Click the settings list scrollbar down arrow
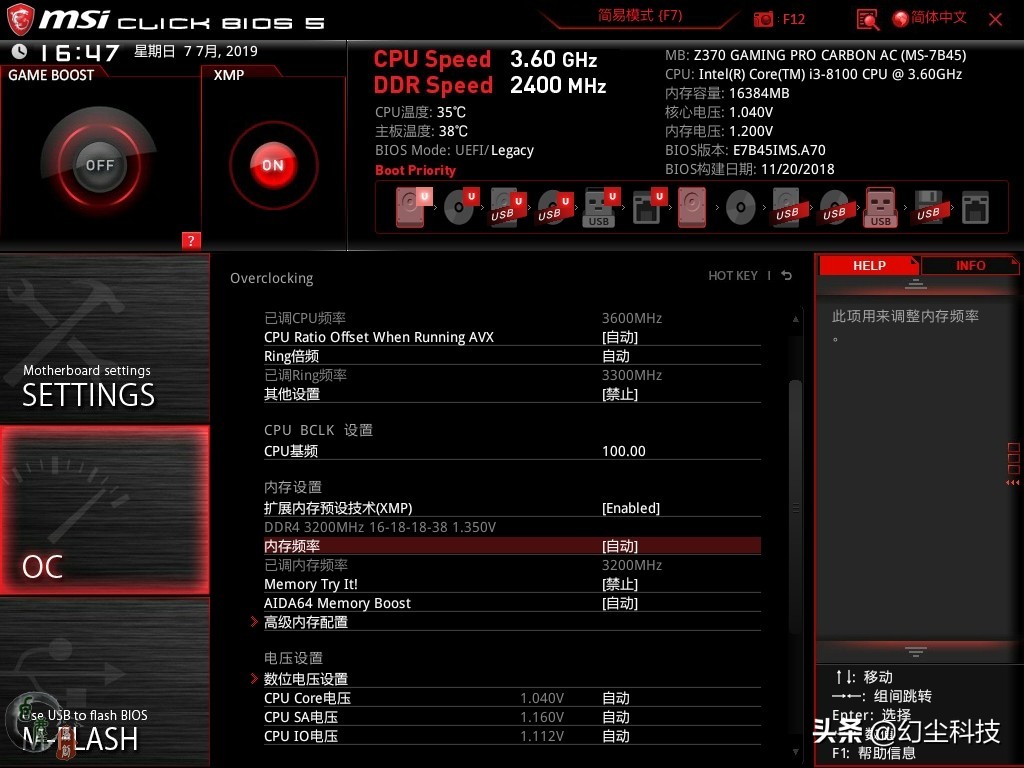Screen dimensions: 1024x768 pyautogui.click(x=795, y=752)
